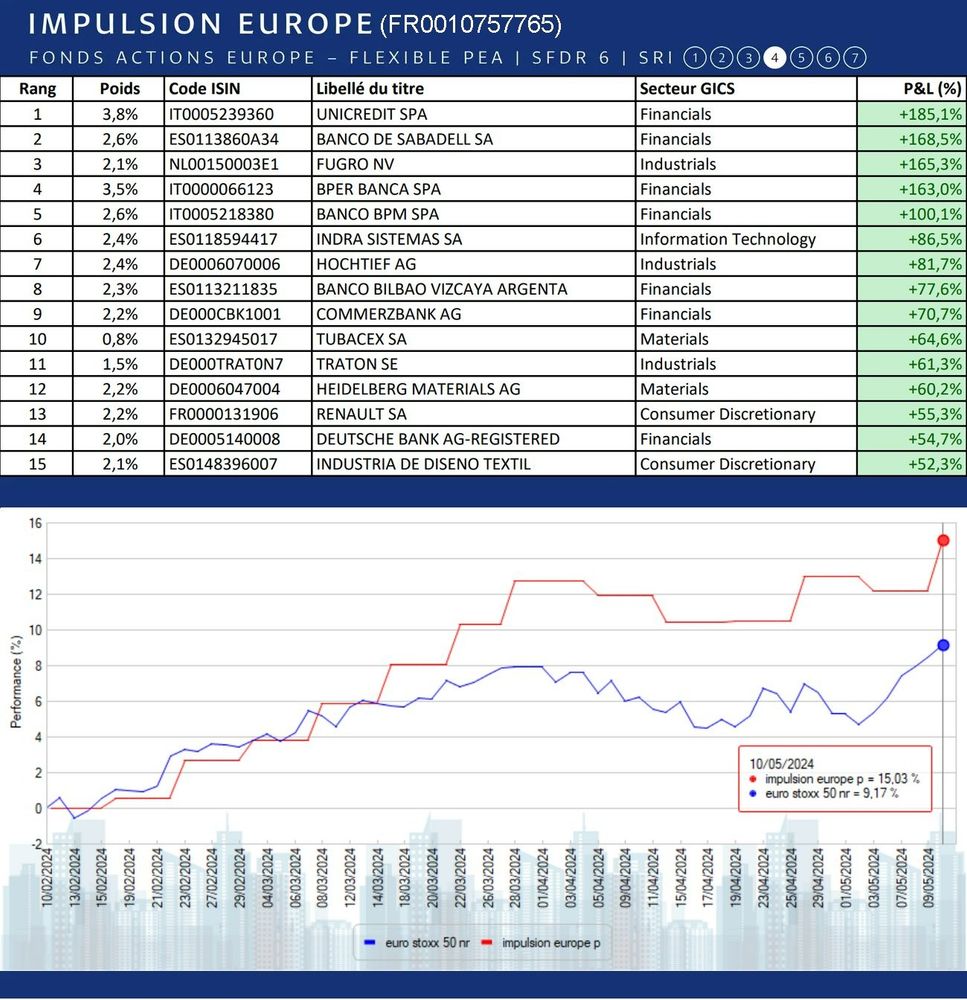The height and width of the screenshot is (1000, 967).
Task: Click the red dot in the 10/05/2024 tooltip
Action: 753,779
